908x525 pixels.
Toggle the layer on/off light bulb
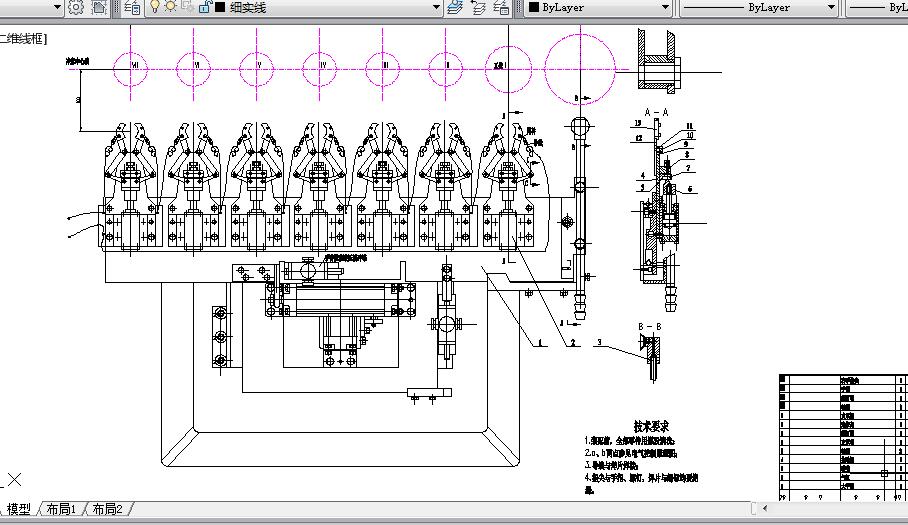(x=155, y=7)
